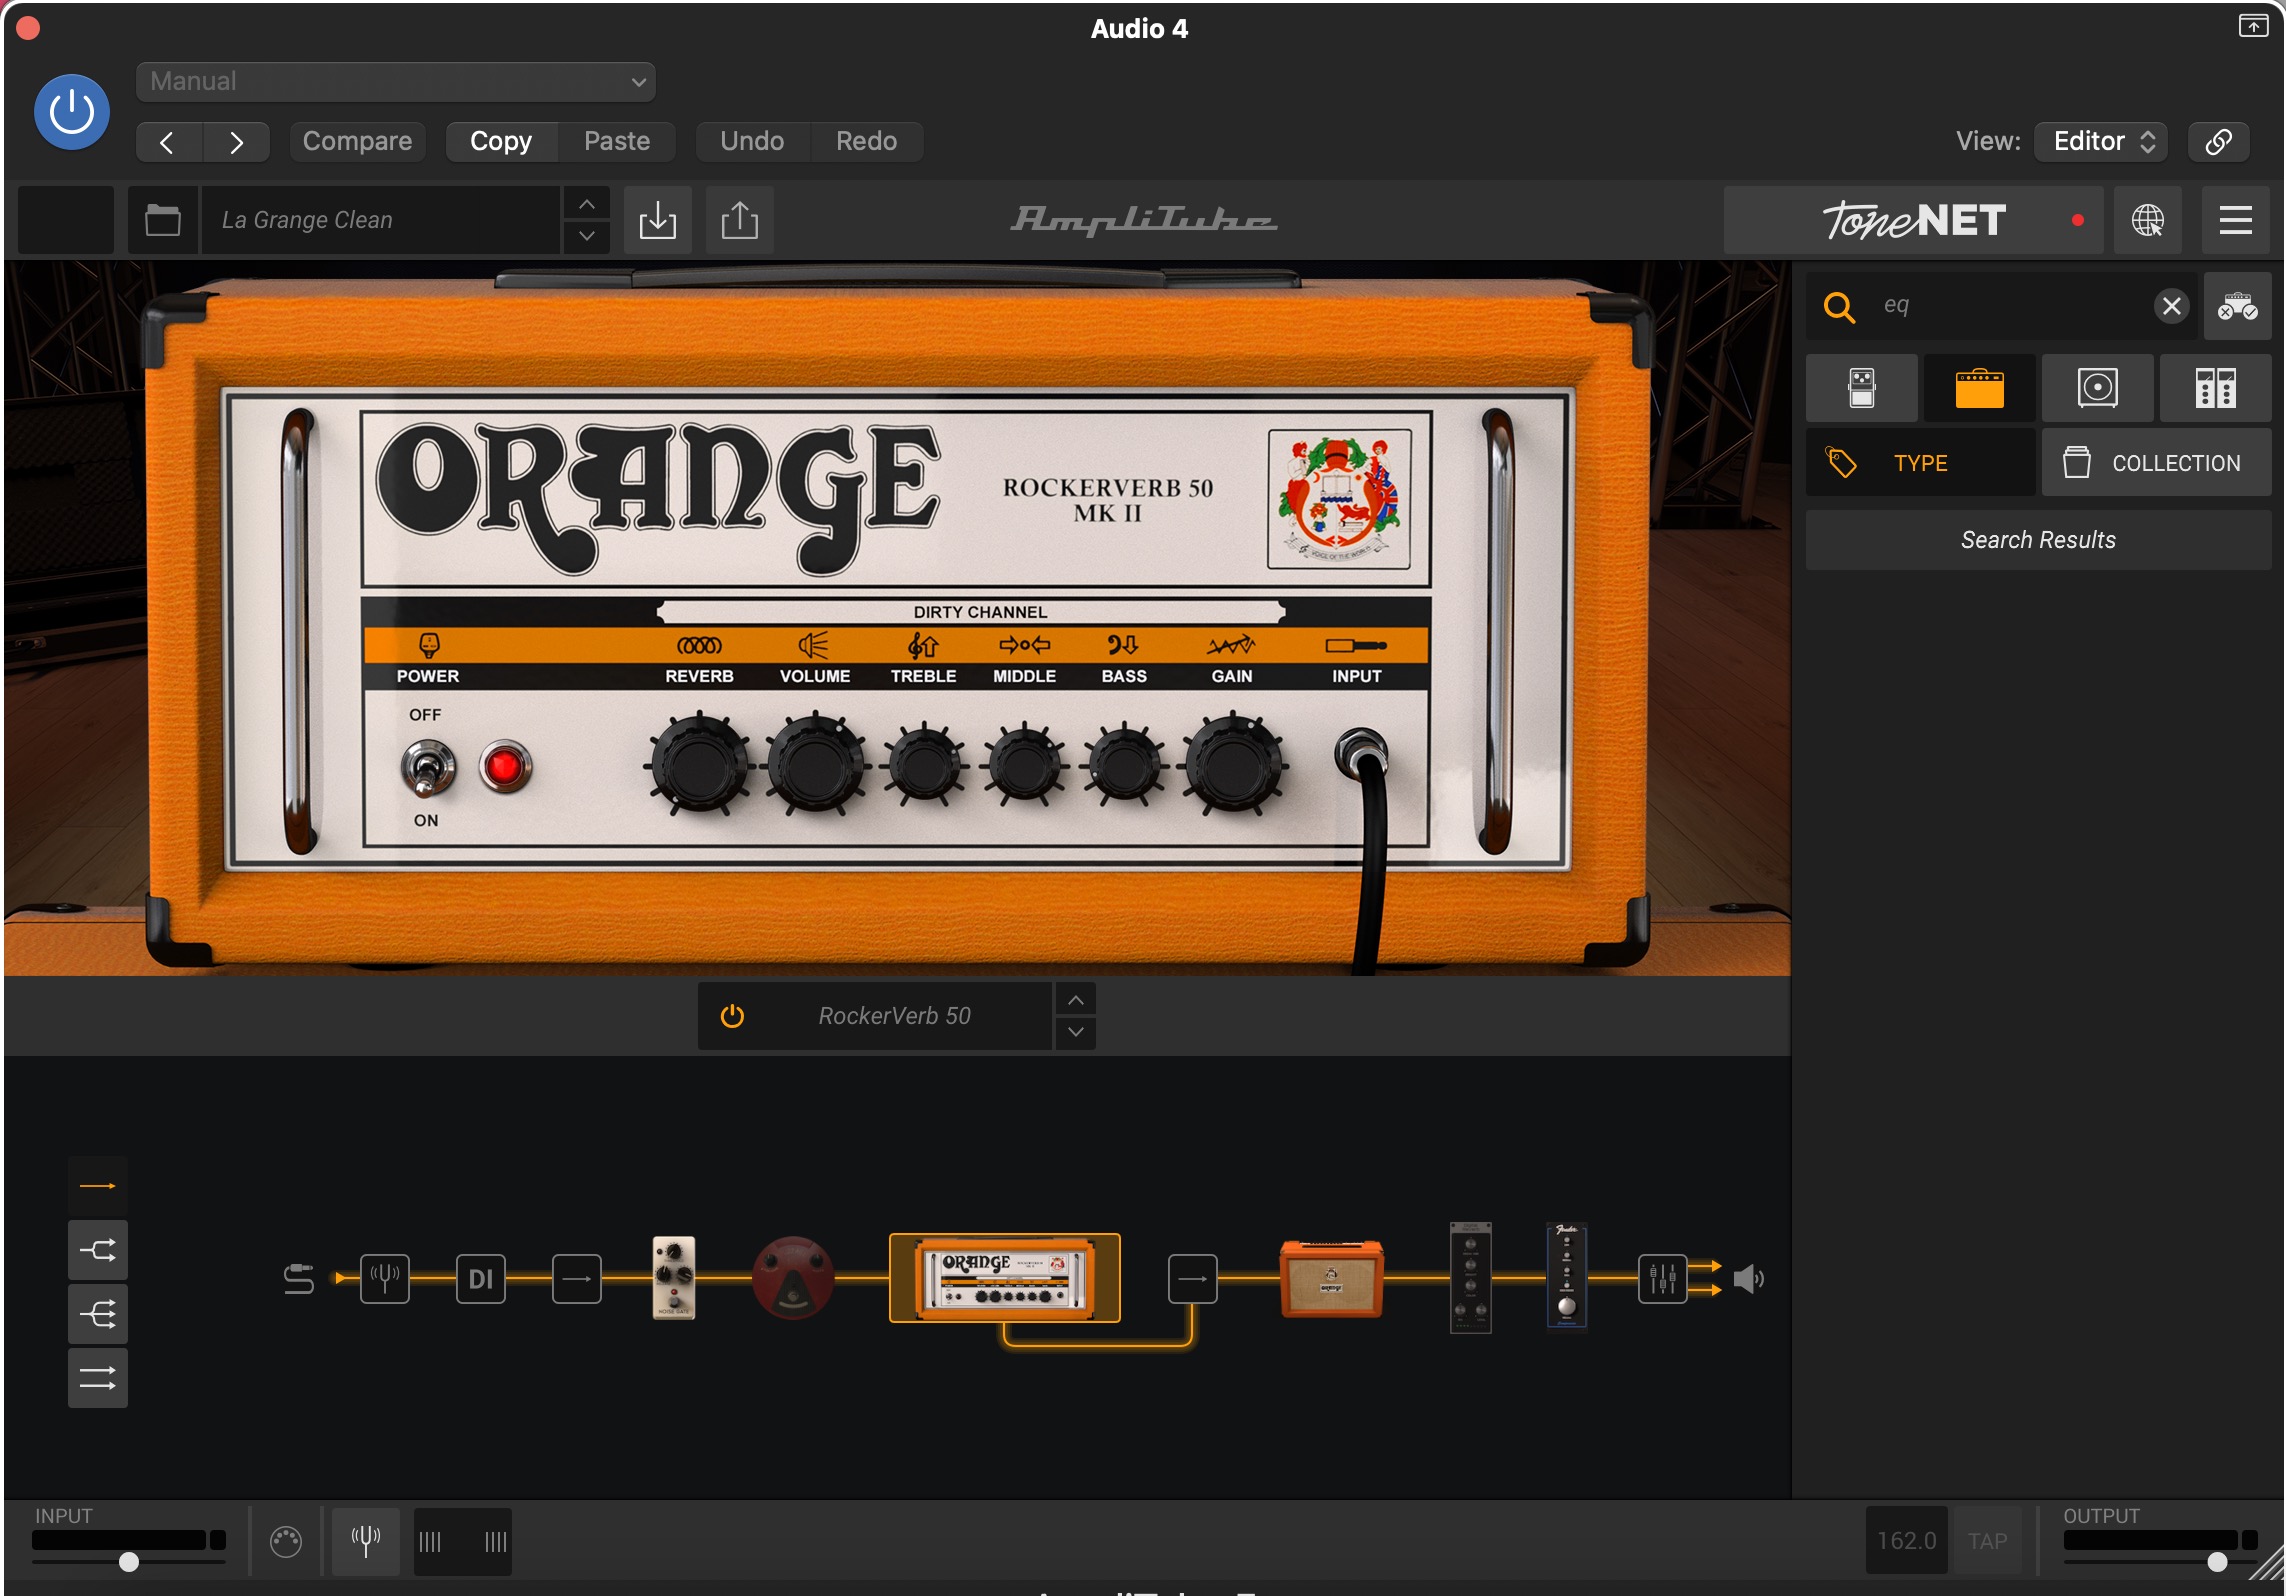Click the TAP tempo button

(x=1987, y=1542)
